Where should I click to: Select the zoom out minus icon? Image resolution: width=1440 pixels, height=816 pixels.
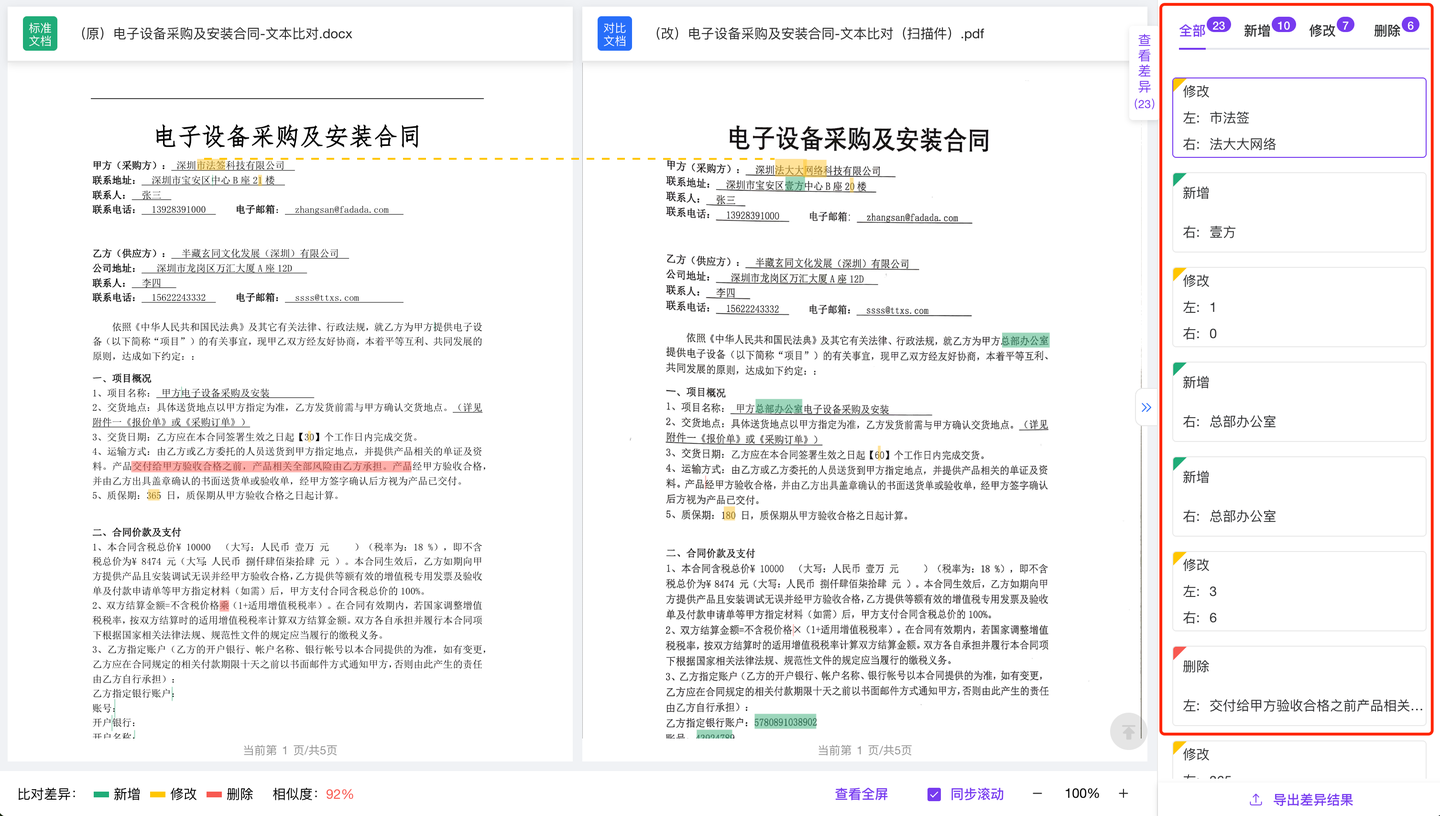1037,793
